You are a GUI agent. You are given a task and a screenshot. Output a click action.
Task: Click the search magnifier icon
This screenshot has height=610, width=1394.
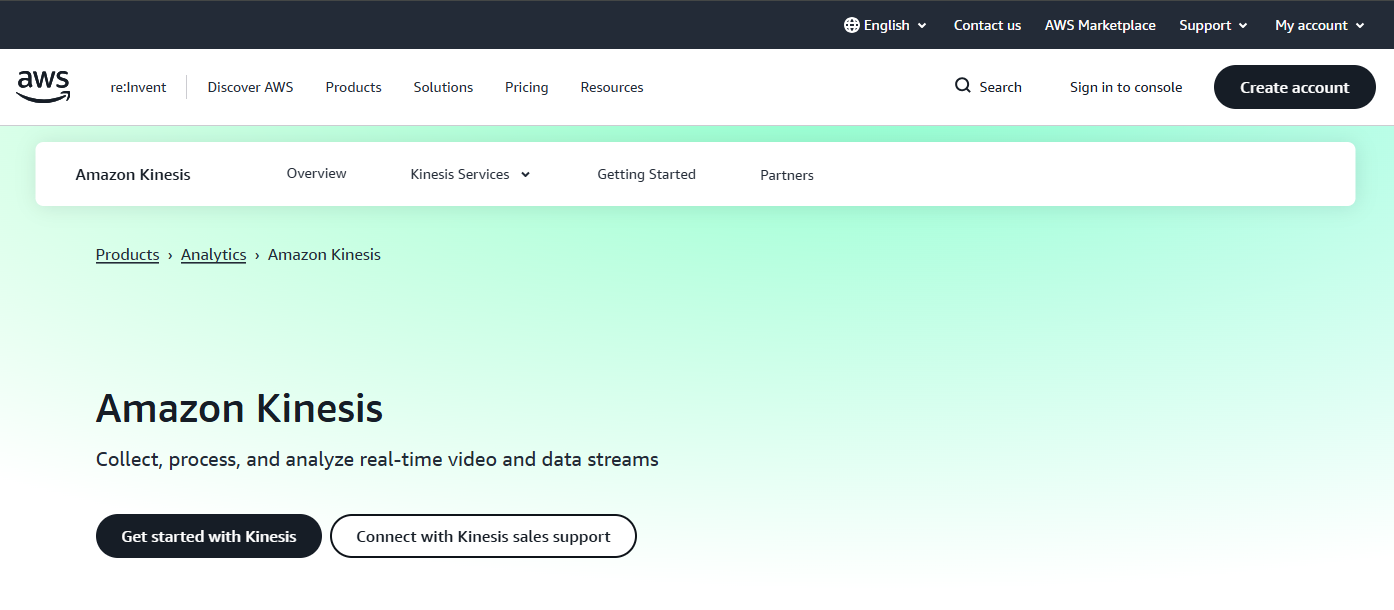(962, 86)
